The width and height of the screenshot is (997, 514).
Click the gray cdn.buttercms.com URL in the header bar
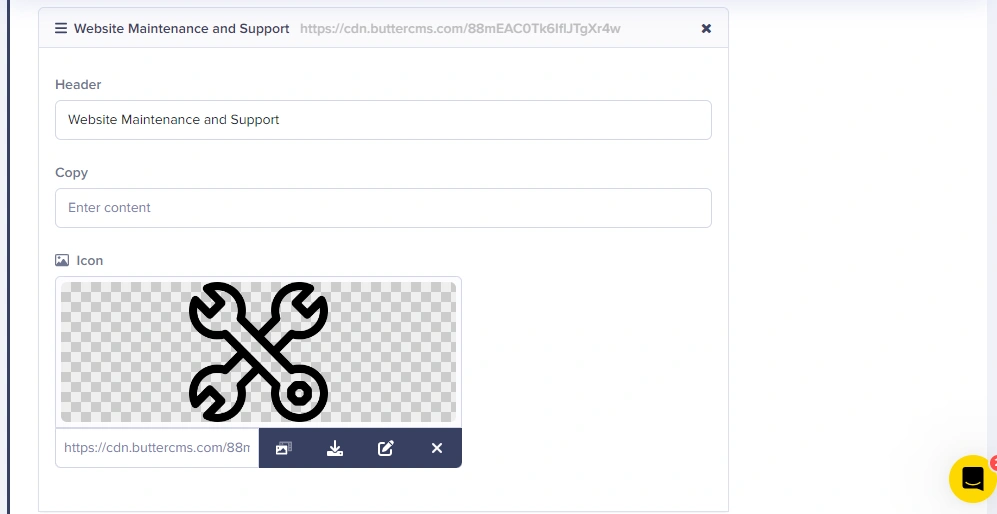tap(460, 29)
